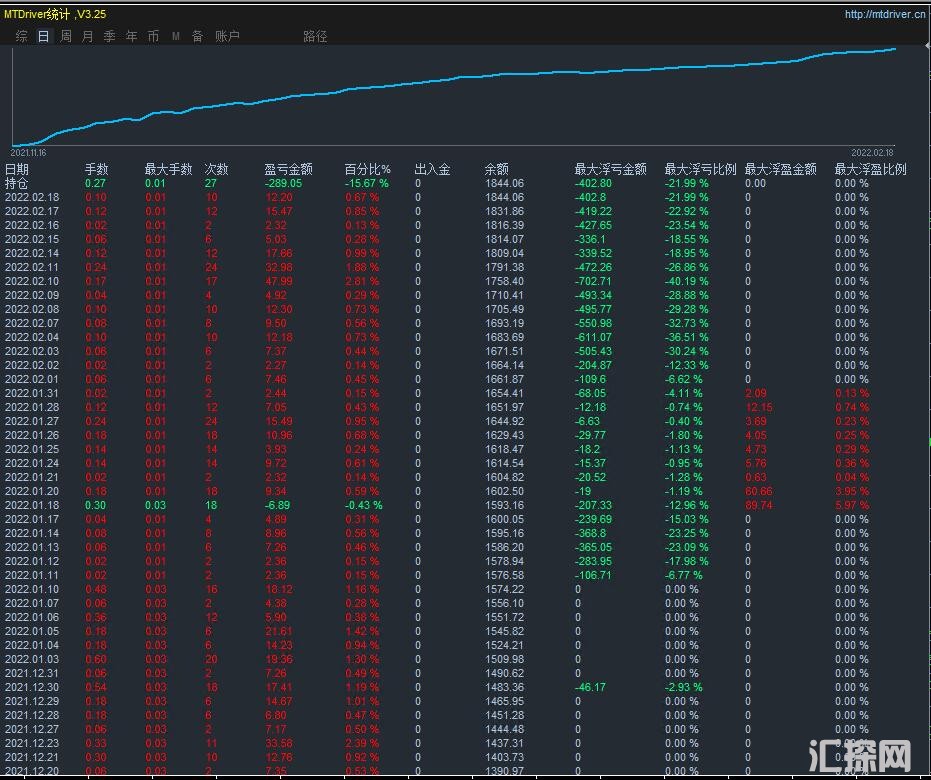Click the 出入金 column header
The width and height of the screenshot is (931, 780).
click(432, 169)
